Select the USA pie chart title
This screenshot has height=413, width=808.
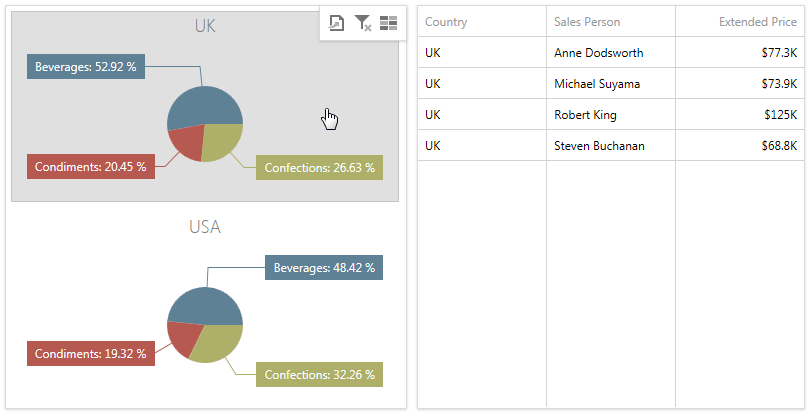[205, 227]
